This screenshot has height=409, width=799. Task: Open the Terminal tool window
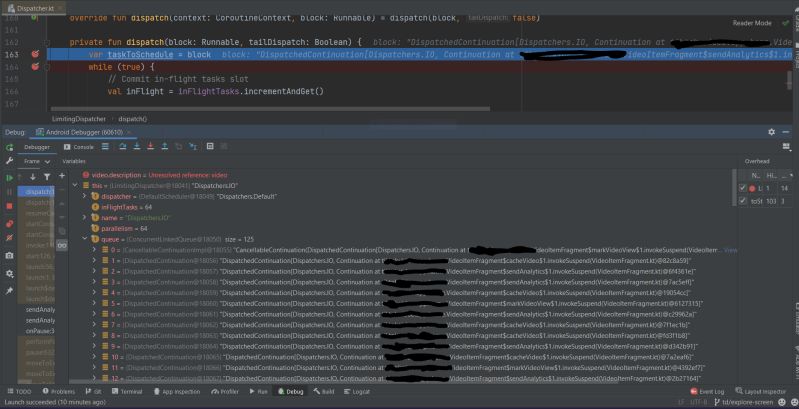pos(127,392)
